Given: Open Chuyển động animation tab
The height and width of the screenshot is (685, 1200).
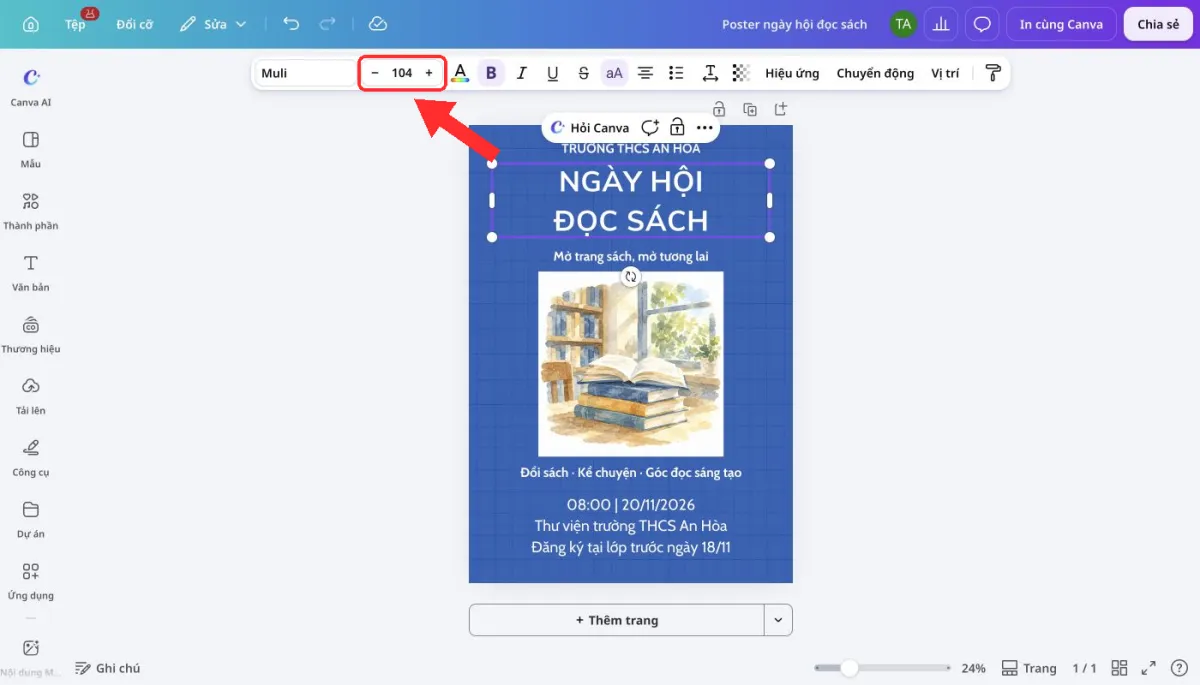Looking at the screenshot, I should (x=875, y=73).
